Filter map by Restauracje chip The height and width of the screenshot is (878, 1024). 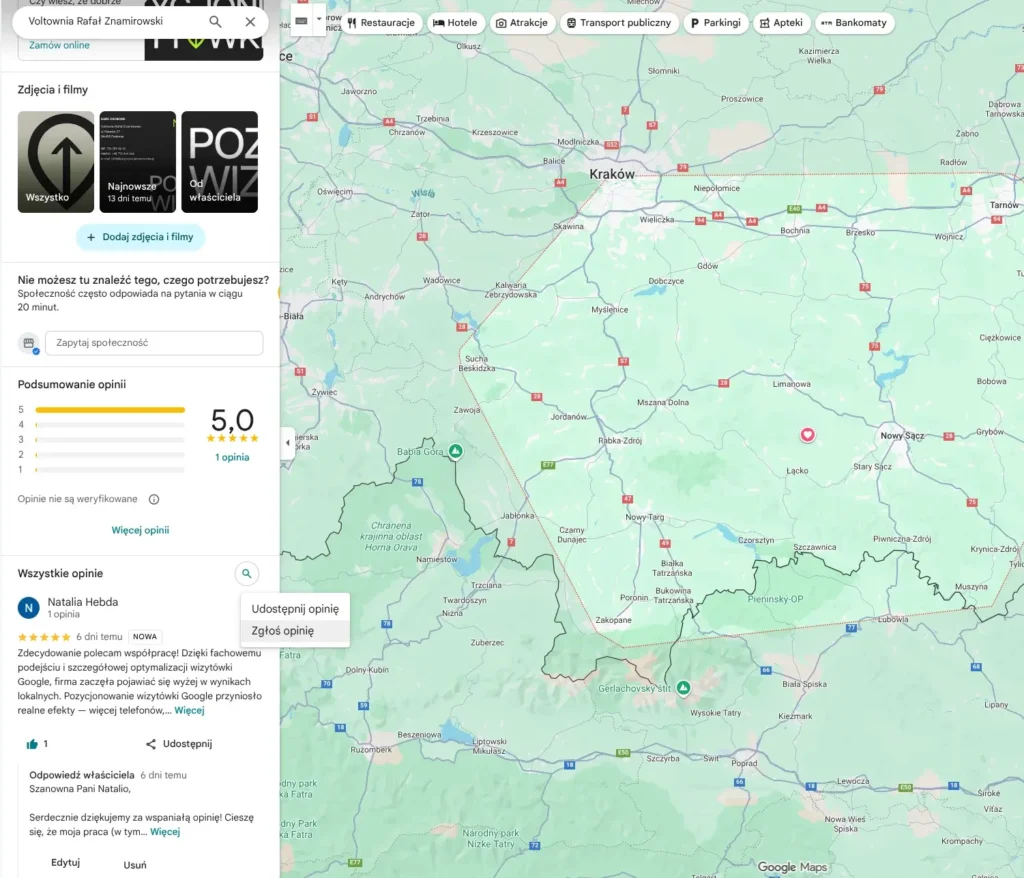tap(380, 22)
